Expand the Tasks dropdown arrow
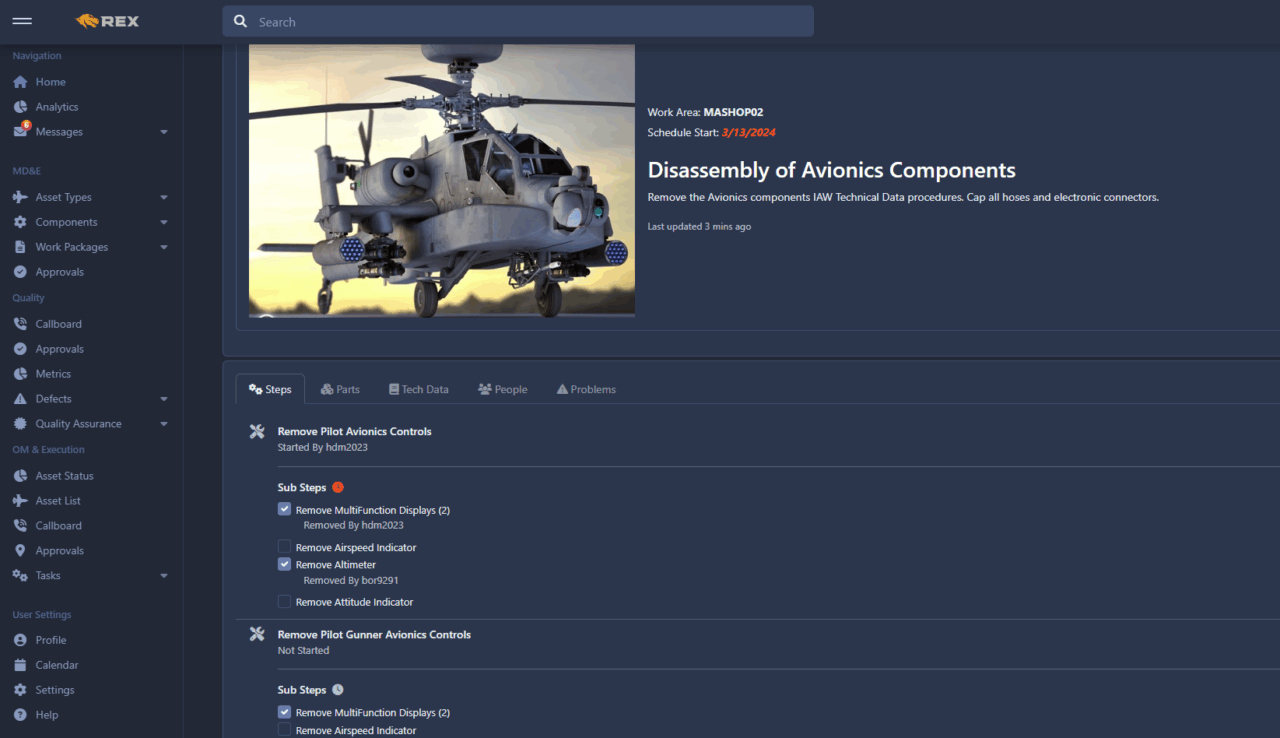 pyautogui.click(x=164, y=576)
